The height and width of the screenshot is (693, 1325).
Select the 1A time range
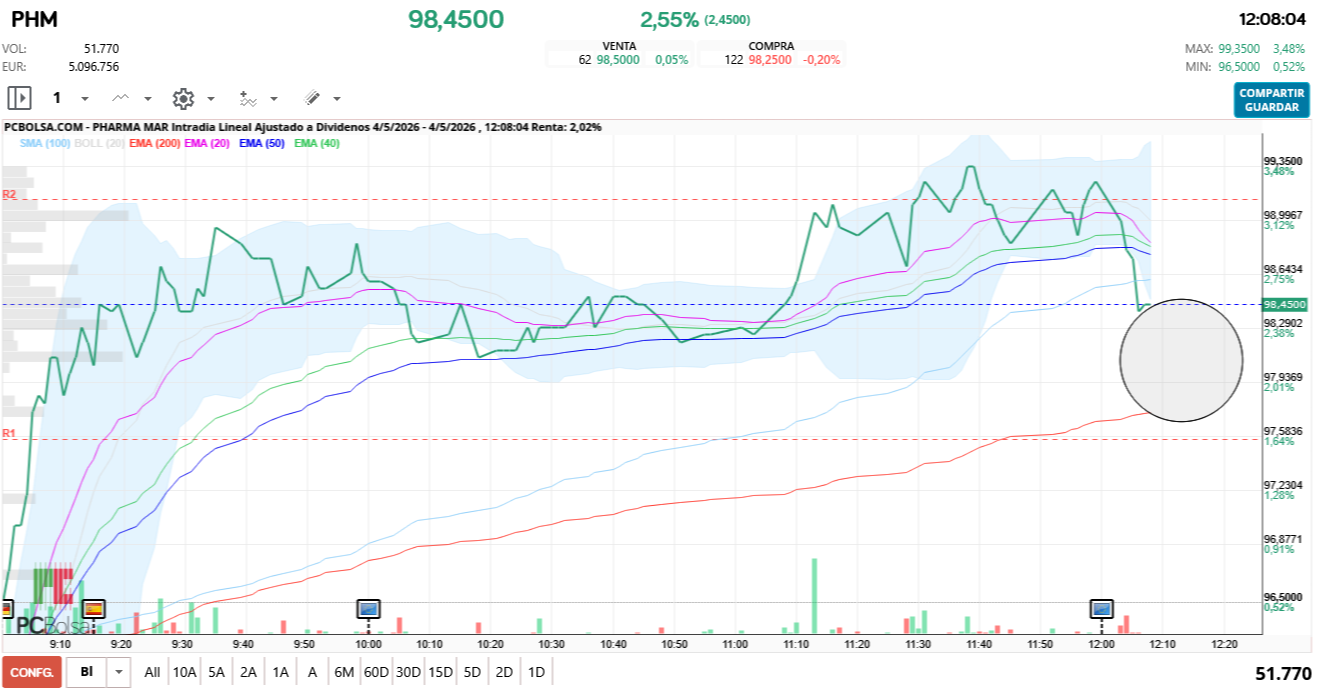(280, 673)
